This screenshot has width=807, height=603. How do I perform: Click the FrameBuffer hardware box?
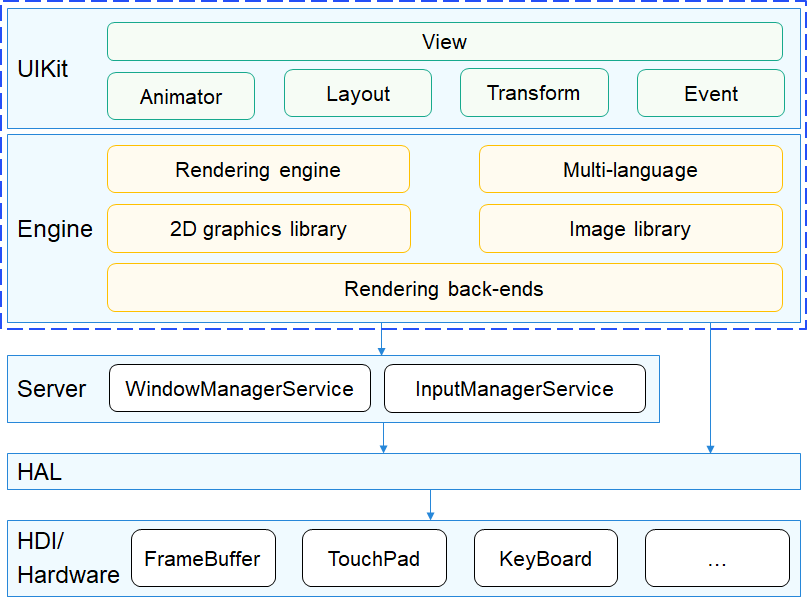(x=203, y=559)
